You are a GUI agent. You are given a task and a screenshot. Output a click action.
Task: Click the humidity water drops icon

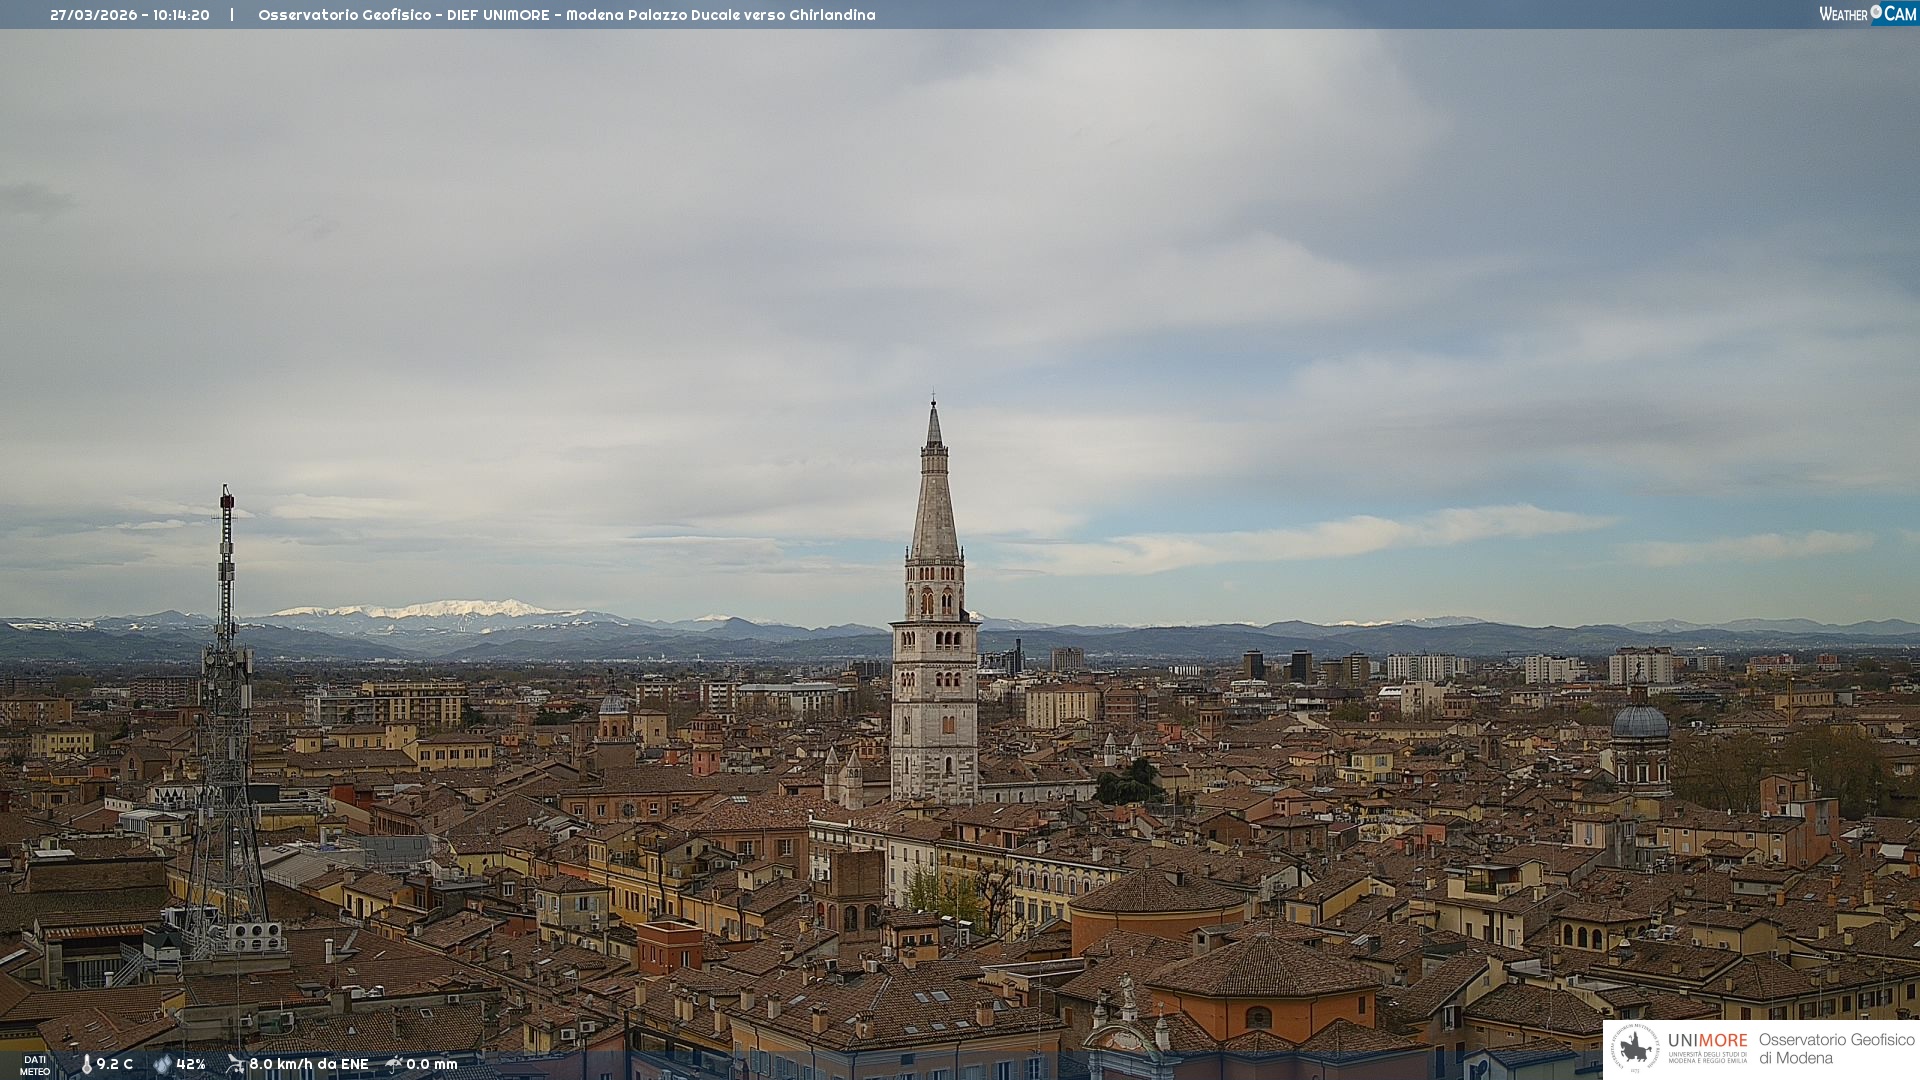pyautogui.click(x=162, y=1064)
